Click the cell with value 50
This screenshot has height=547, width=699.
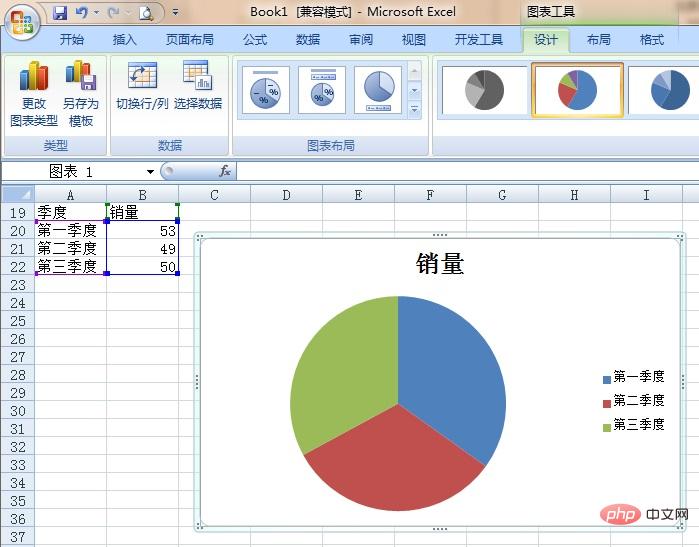tap(142, 266)
